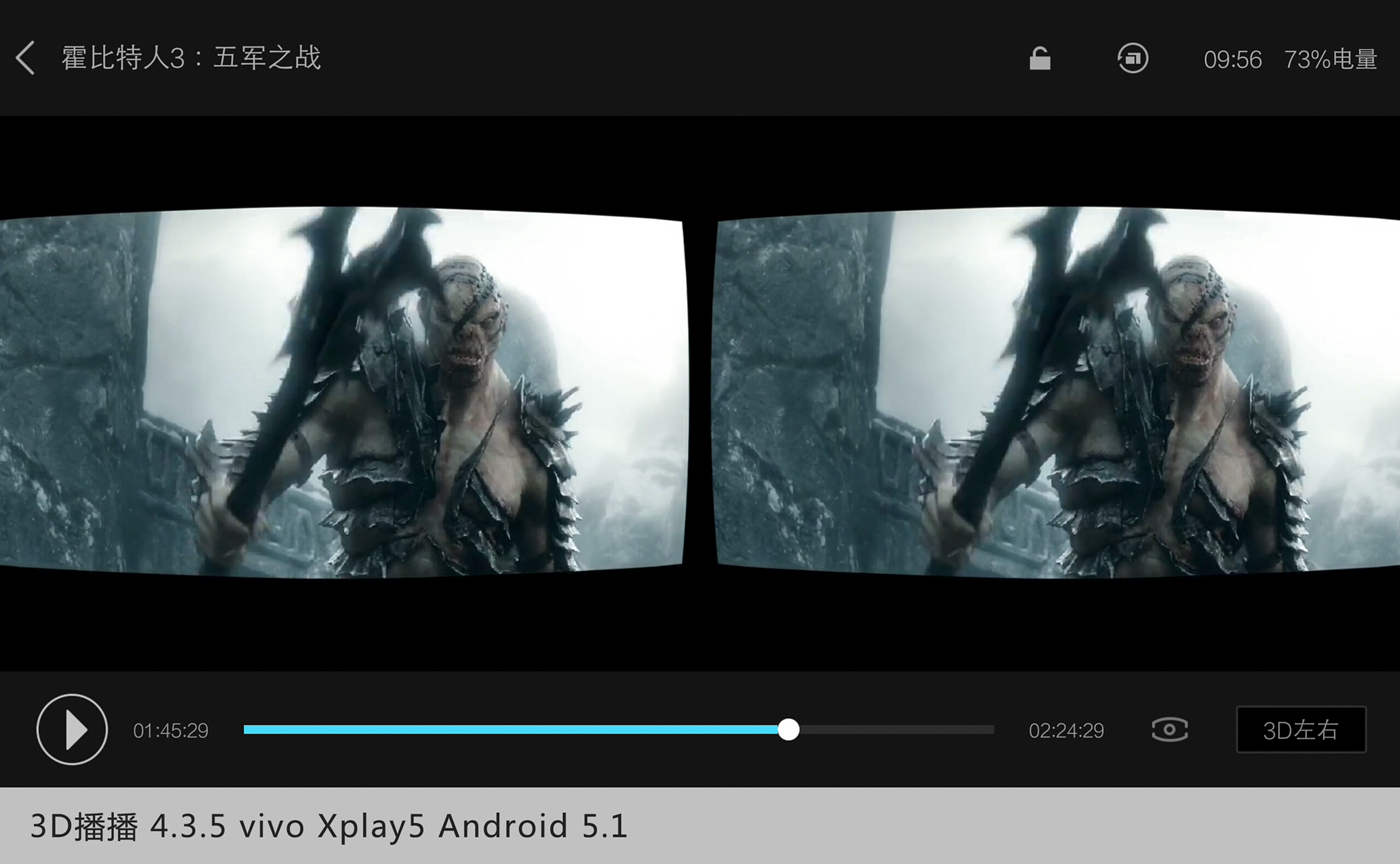Click the battery indicator 73%电量

click(x=1331, y=60)
